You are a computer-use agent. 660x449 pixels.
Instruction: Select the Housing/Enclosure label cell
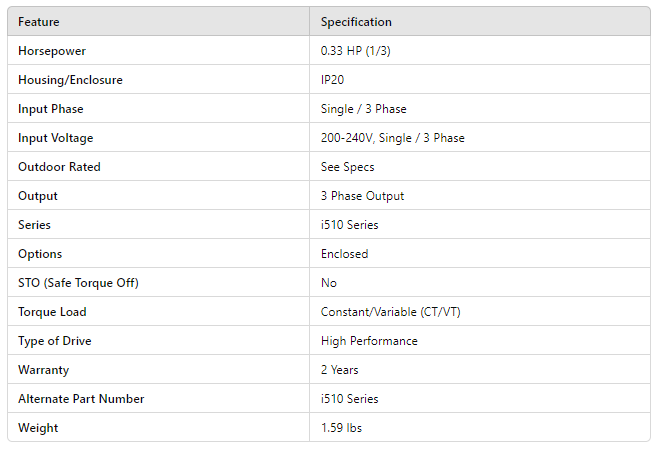pos(70,80)
